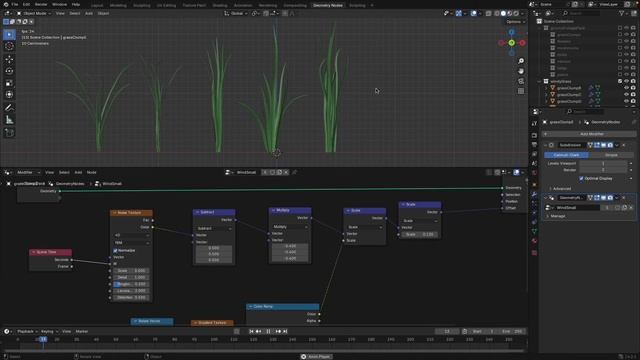This screenshot has height=360, width=640.
Task: Select the Annotate pencil tool
Action: (x=9, y=108)
